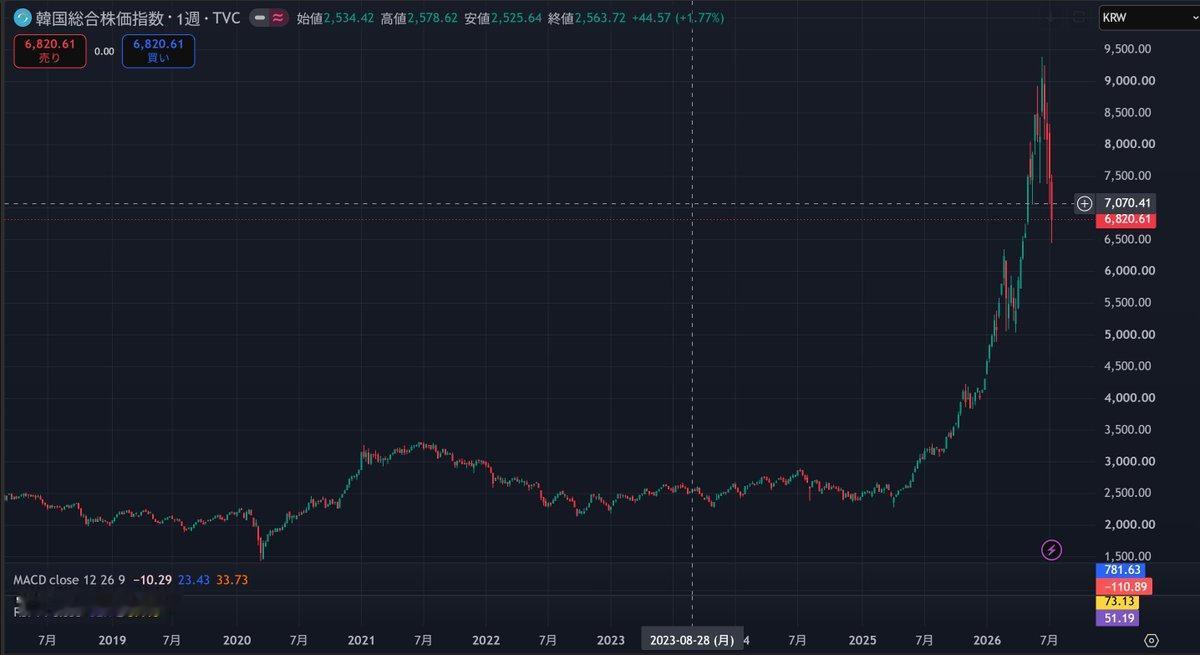Click the 終値 2,563.72 close value
1200x655 pixels.
tap(587, 18)
